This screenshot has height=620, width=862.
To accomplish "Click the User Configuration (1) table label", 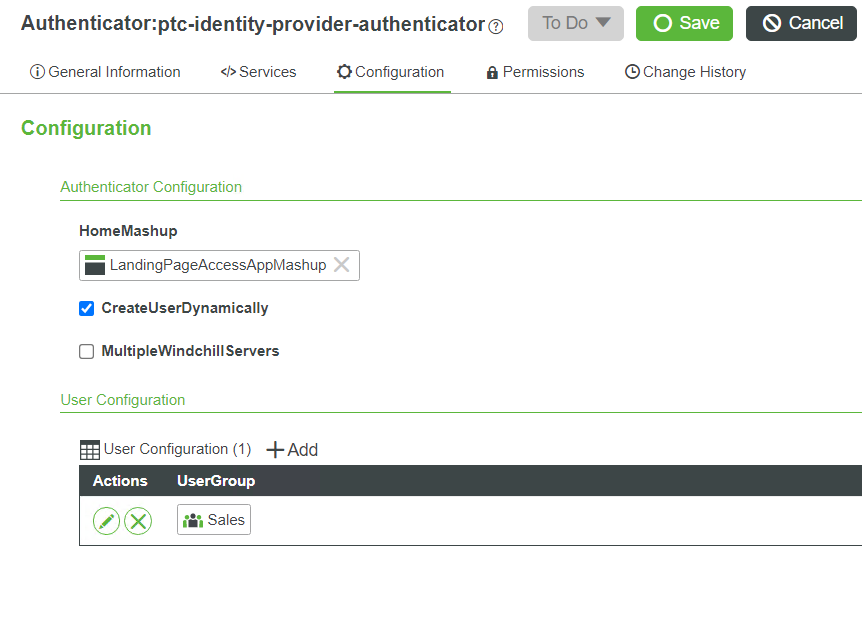I will click(x=177, y=449).
